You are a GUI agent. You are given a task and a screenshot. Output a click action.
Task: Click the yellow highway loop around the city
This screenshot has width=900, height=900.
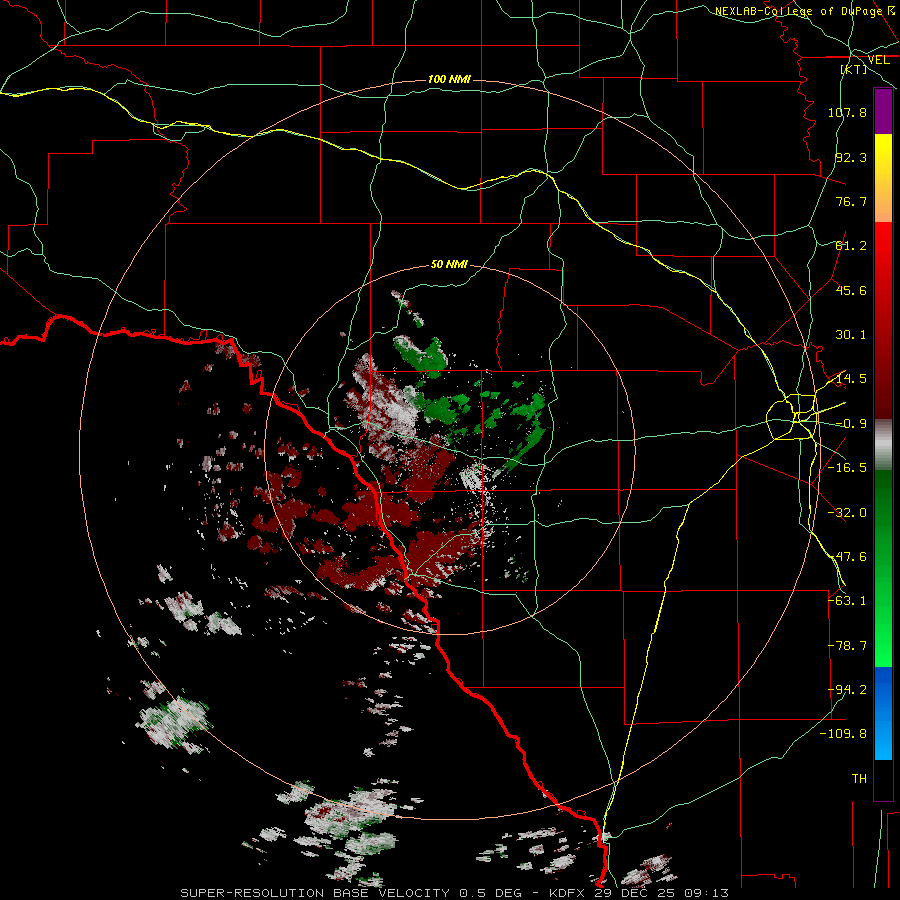[792, 417]
